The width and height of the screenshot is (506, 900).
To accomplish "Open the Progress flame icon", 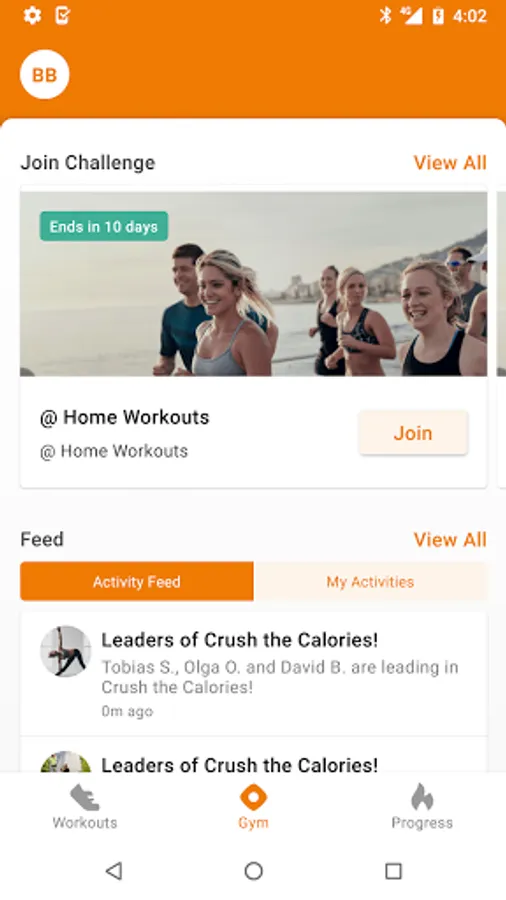I will [422, 797].
